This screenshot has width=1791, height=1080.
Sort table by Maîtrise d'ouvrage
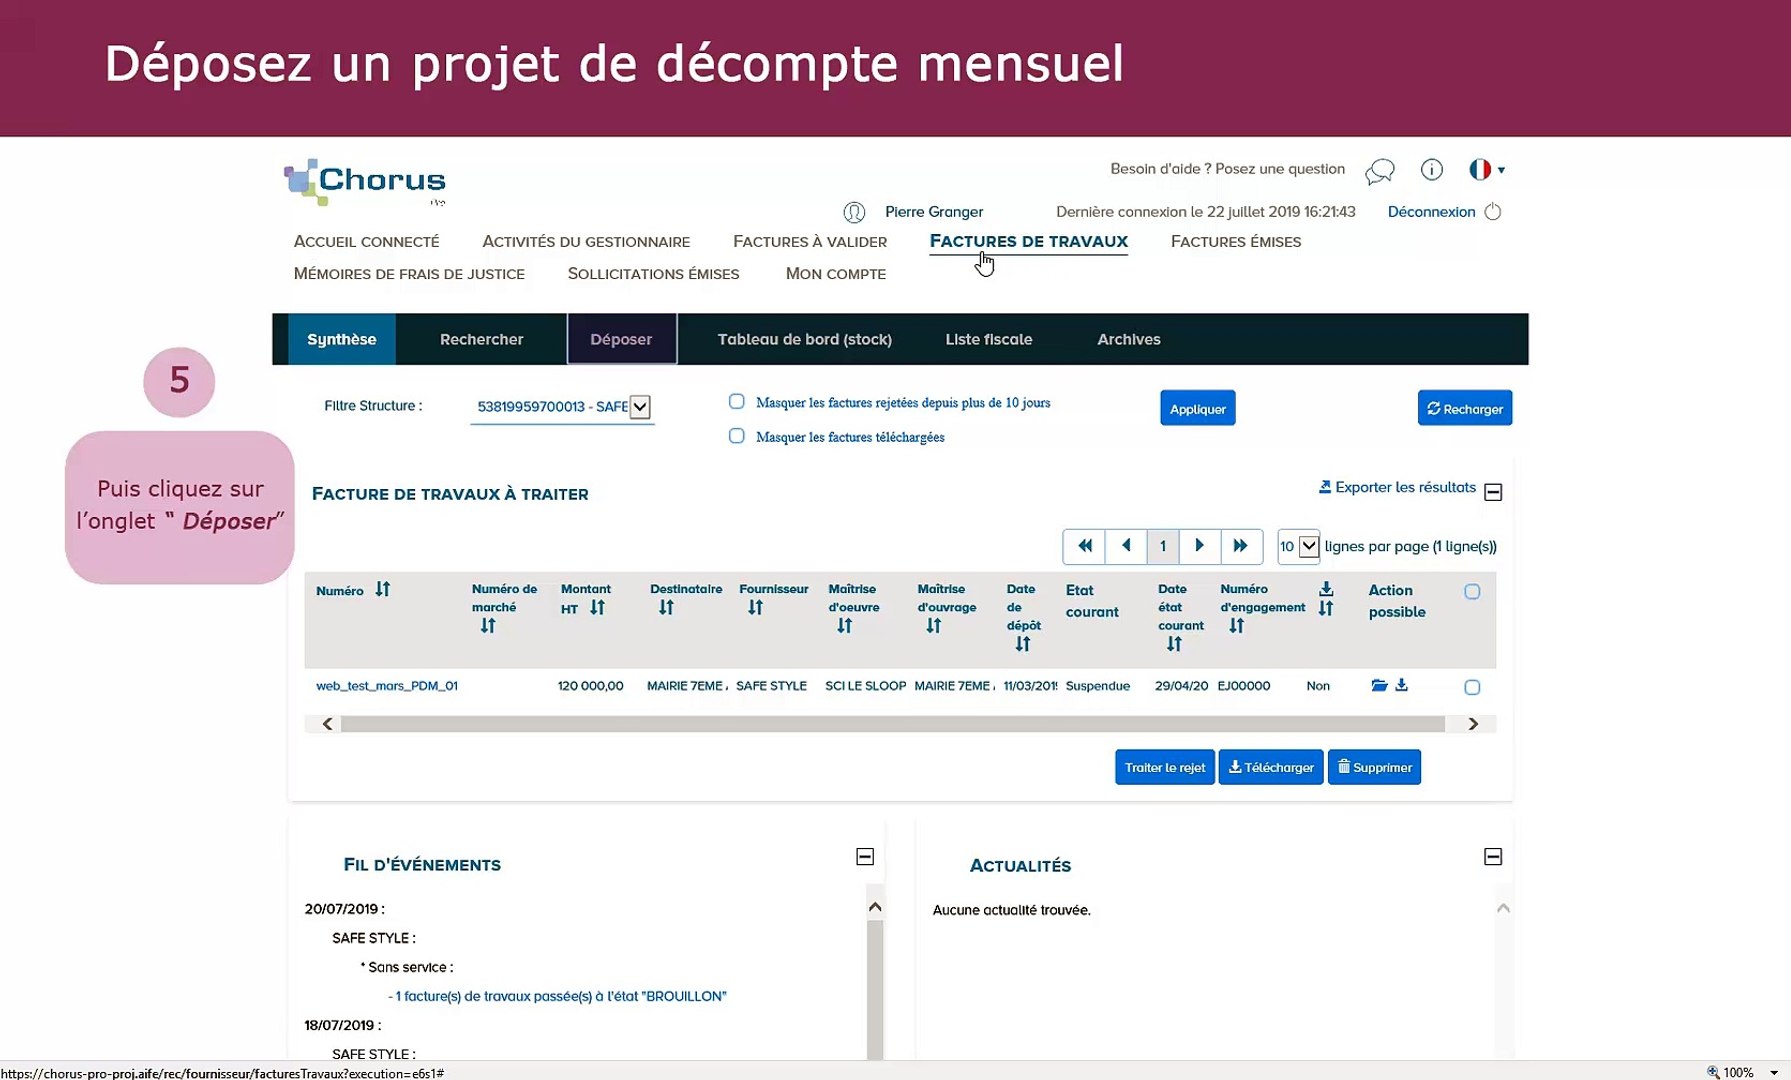934,626
